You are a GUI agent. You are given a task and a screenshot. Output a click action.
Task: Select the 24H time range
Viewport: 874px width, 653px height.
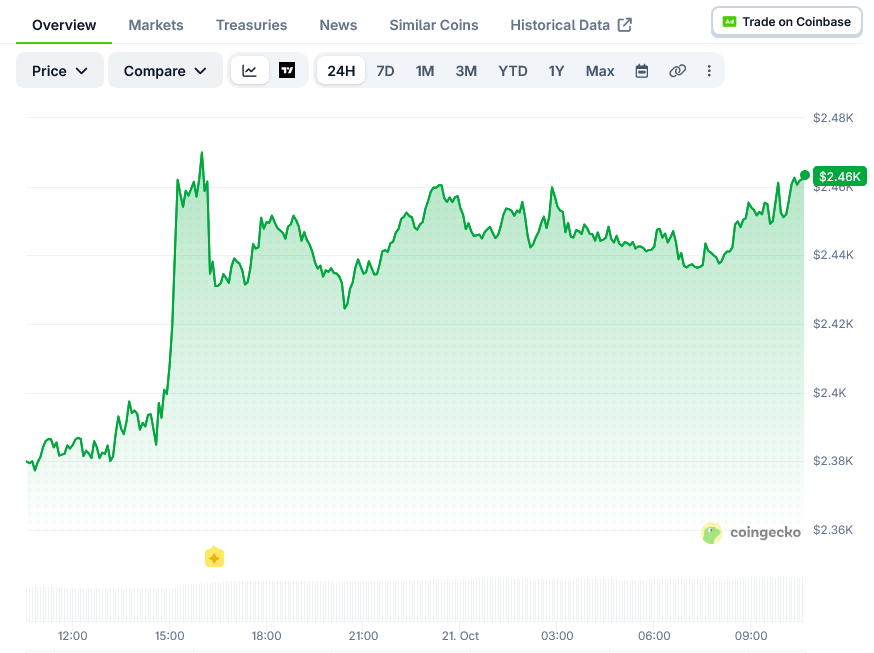341,71
